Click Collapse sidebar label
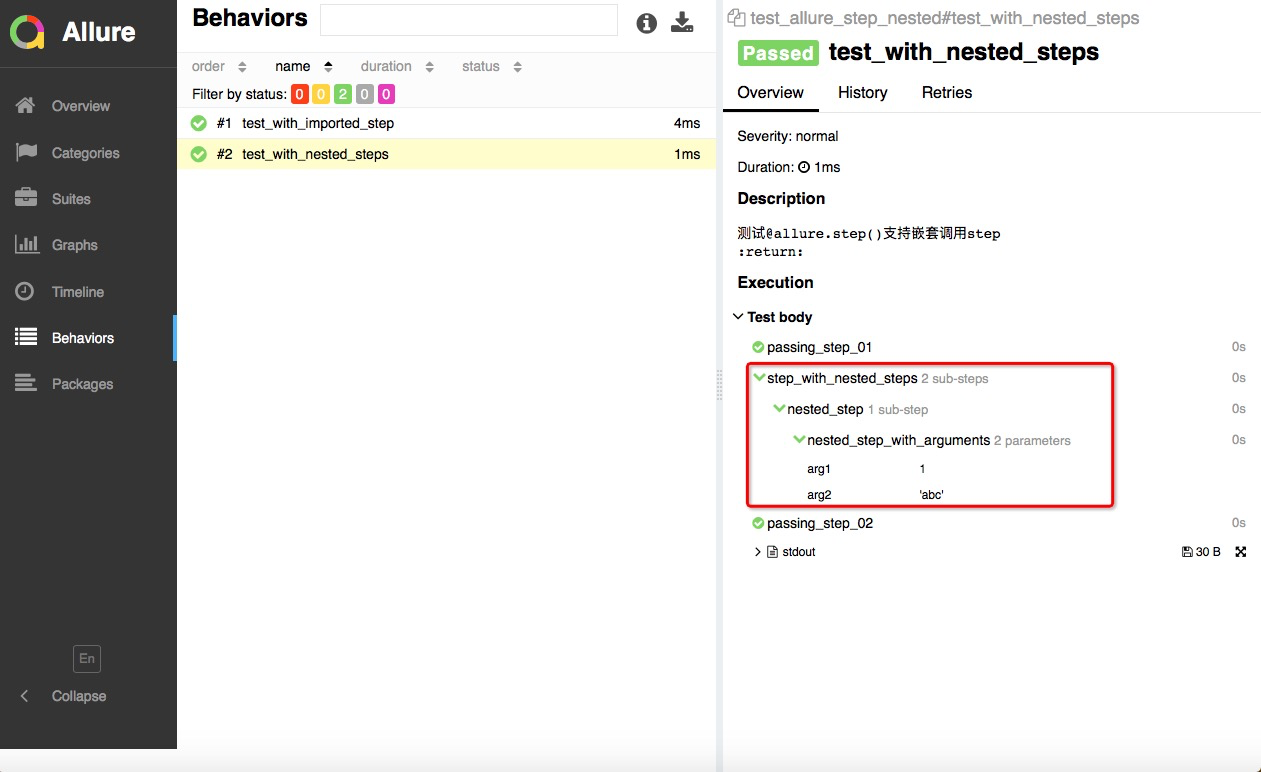Screen dimensions: 1261x772 coord(79,696)
